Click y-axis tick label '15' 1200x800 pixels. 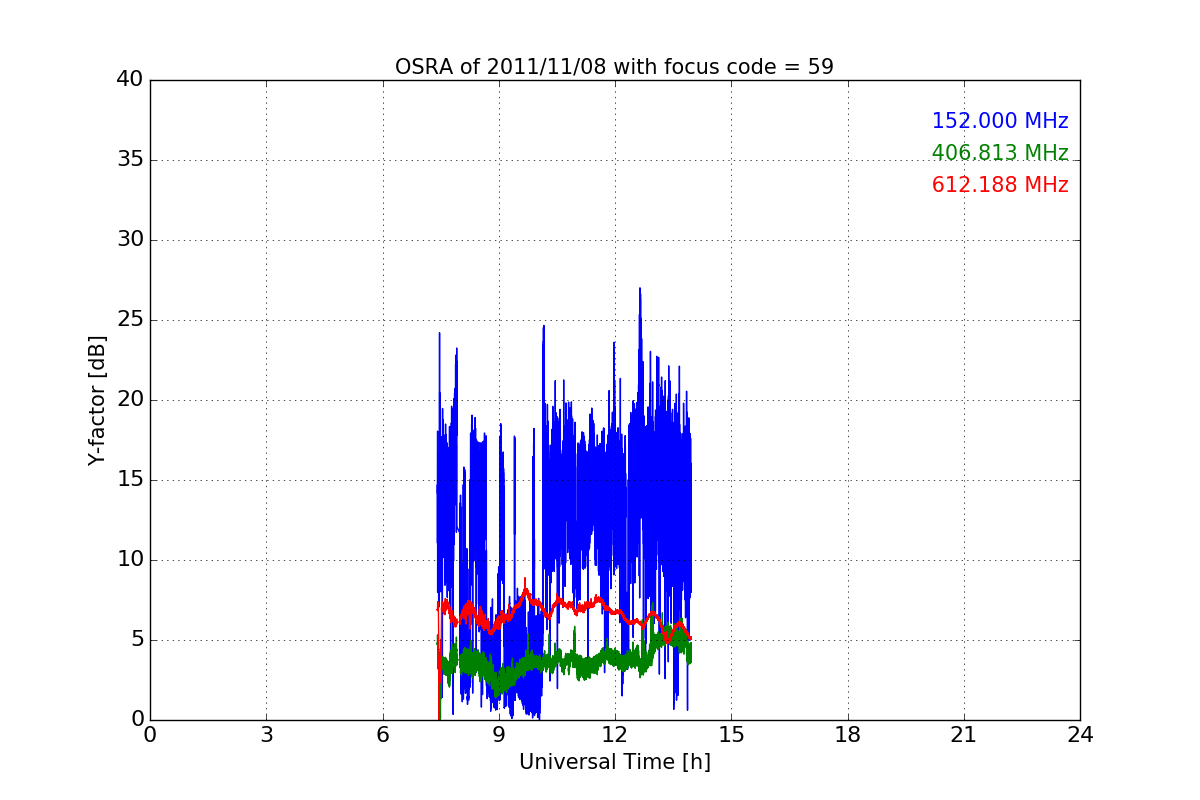click(x=130, y=480)
